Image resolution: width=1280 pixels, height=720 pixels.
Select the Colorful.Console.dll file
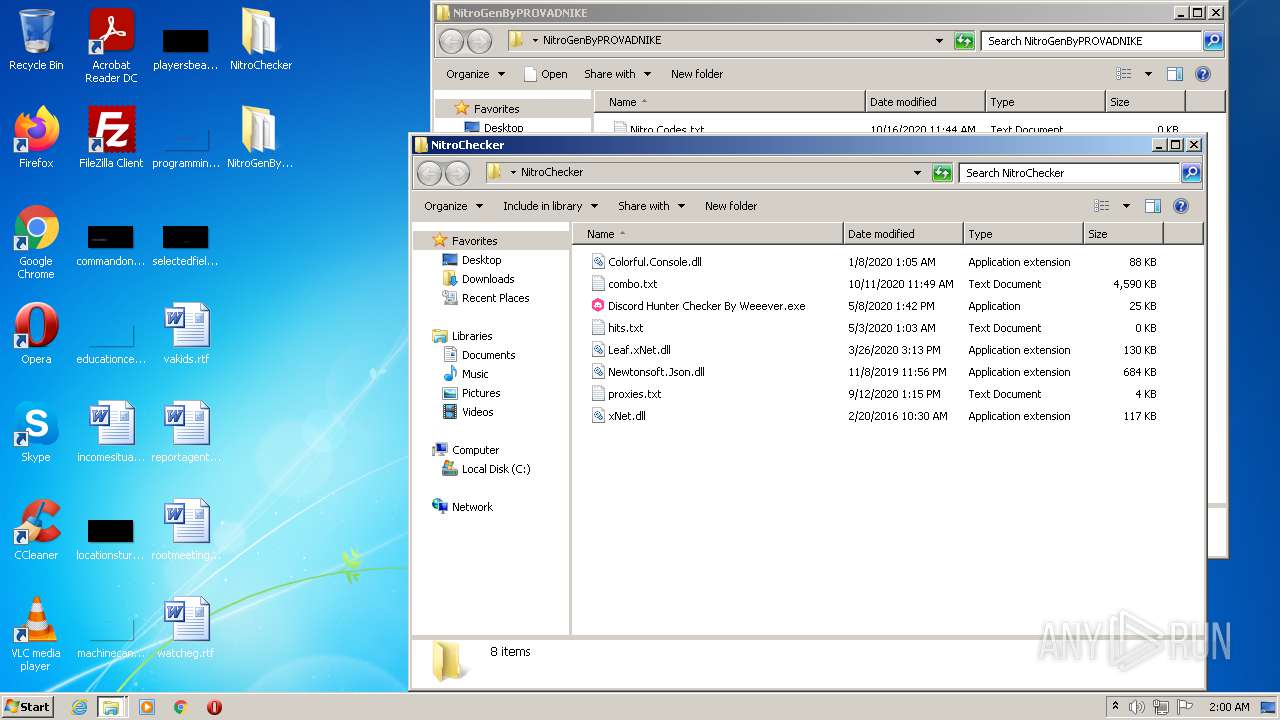[x=646, y=262]
